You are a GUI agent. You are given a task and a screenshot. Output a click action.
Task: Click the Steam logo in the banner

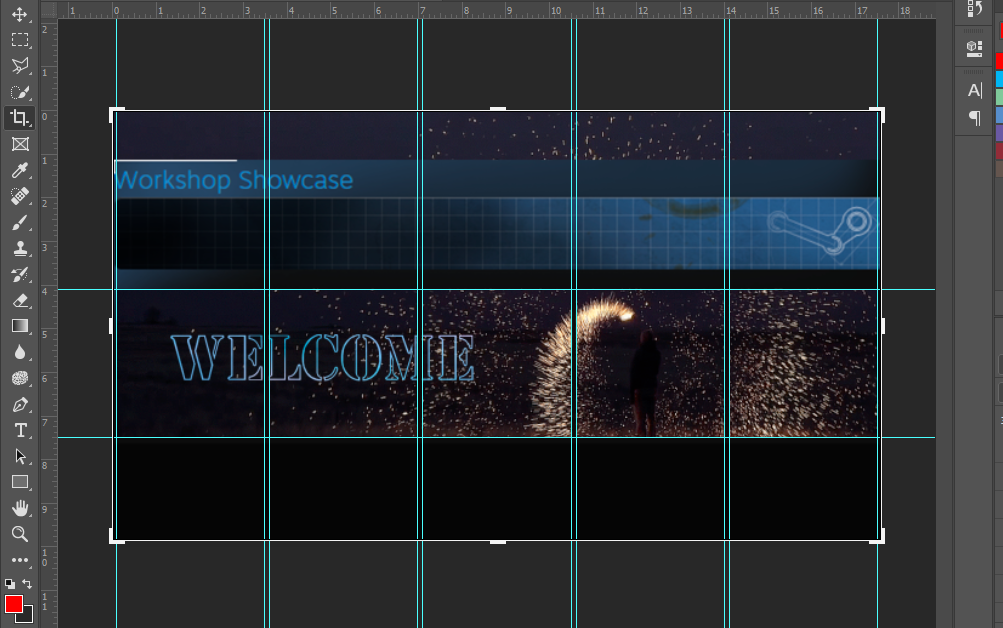point(821,231)
